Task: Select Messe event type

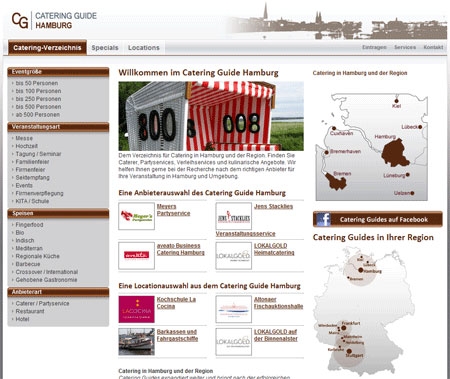Action: (x=24, y=138)
